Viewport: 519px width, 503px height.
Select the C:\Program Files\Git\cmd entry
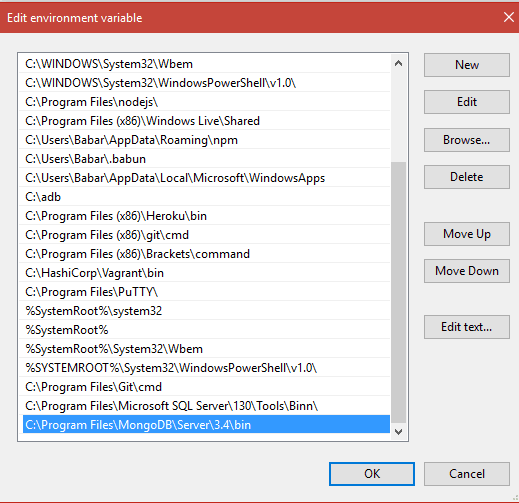click(x=205, y=387)
